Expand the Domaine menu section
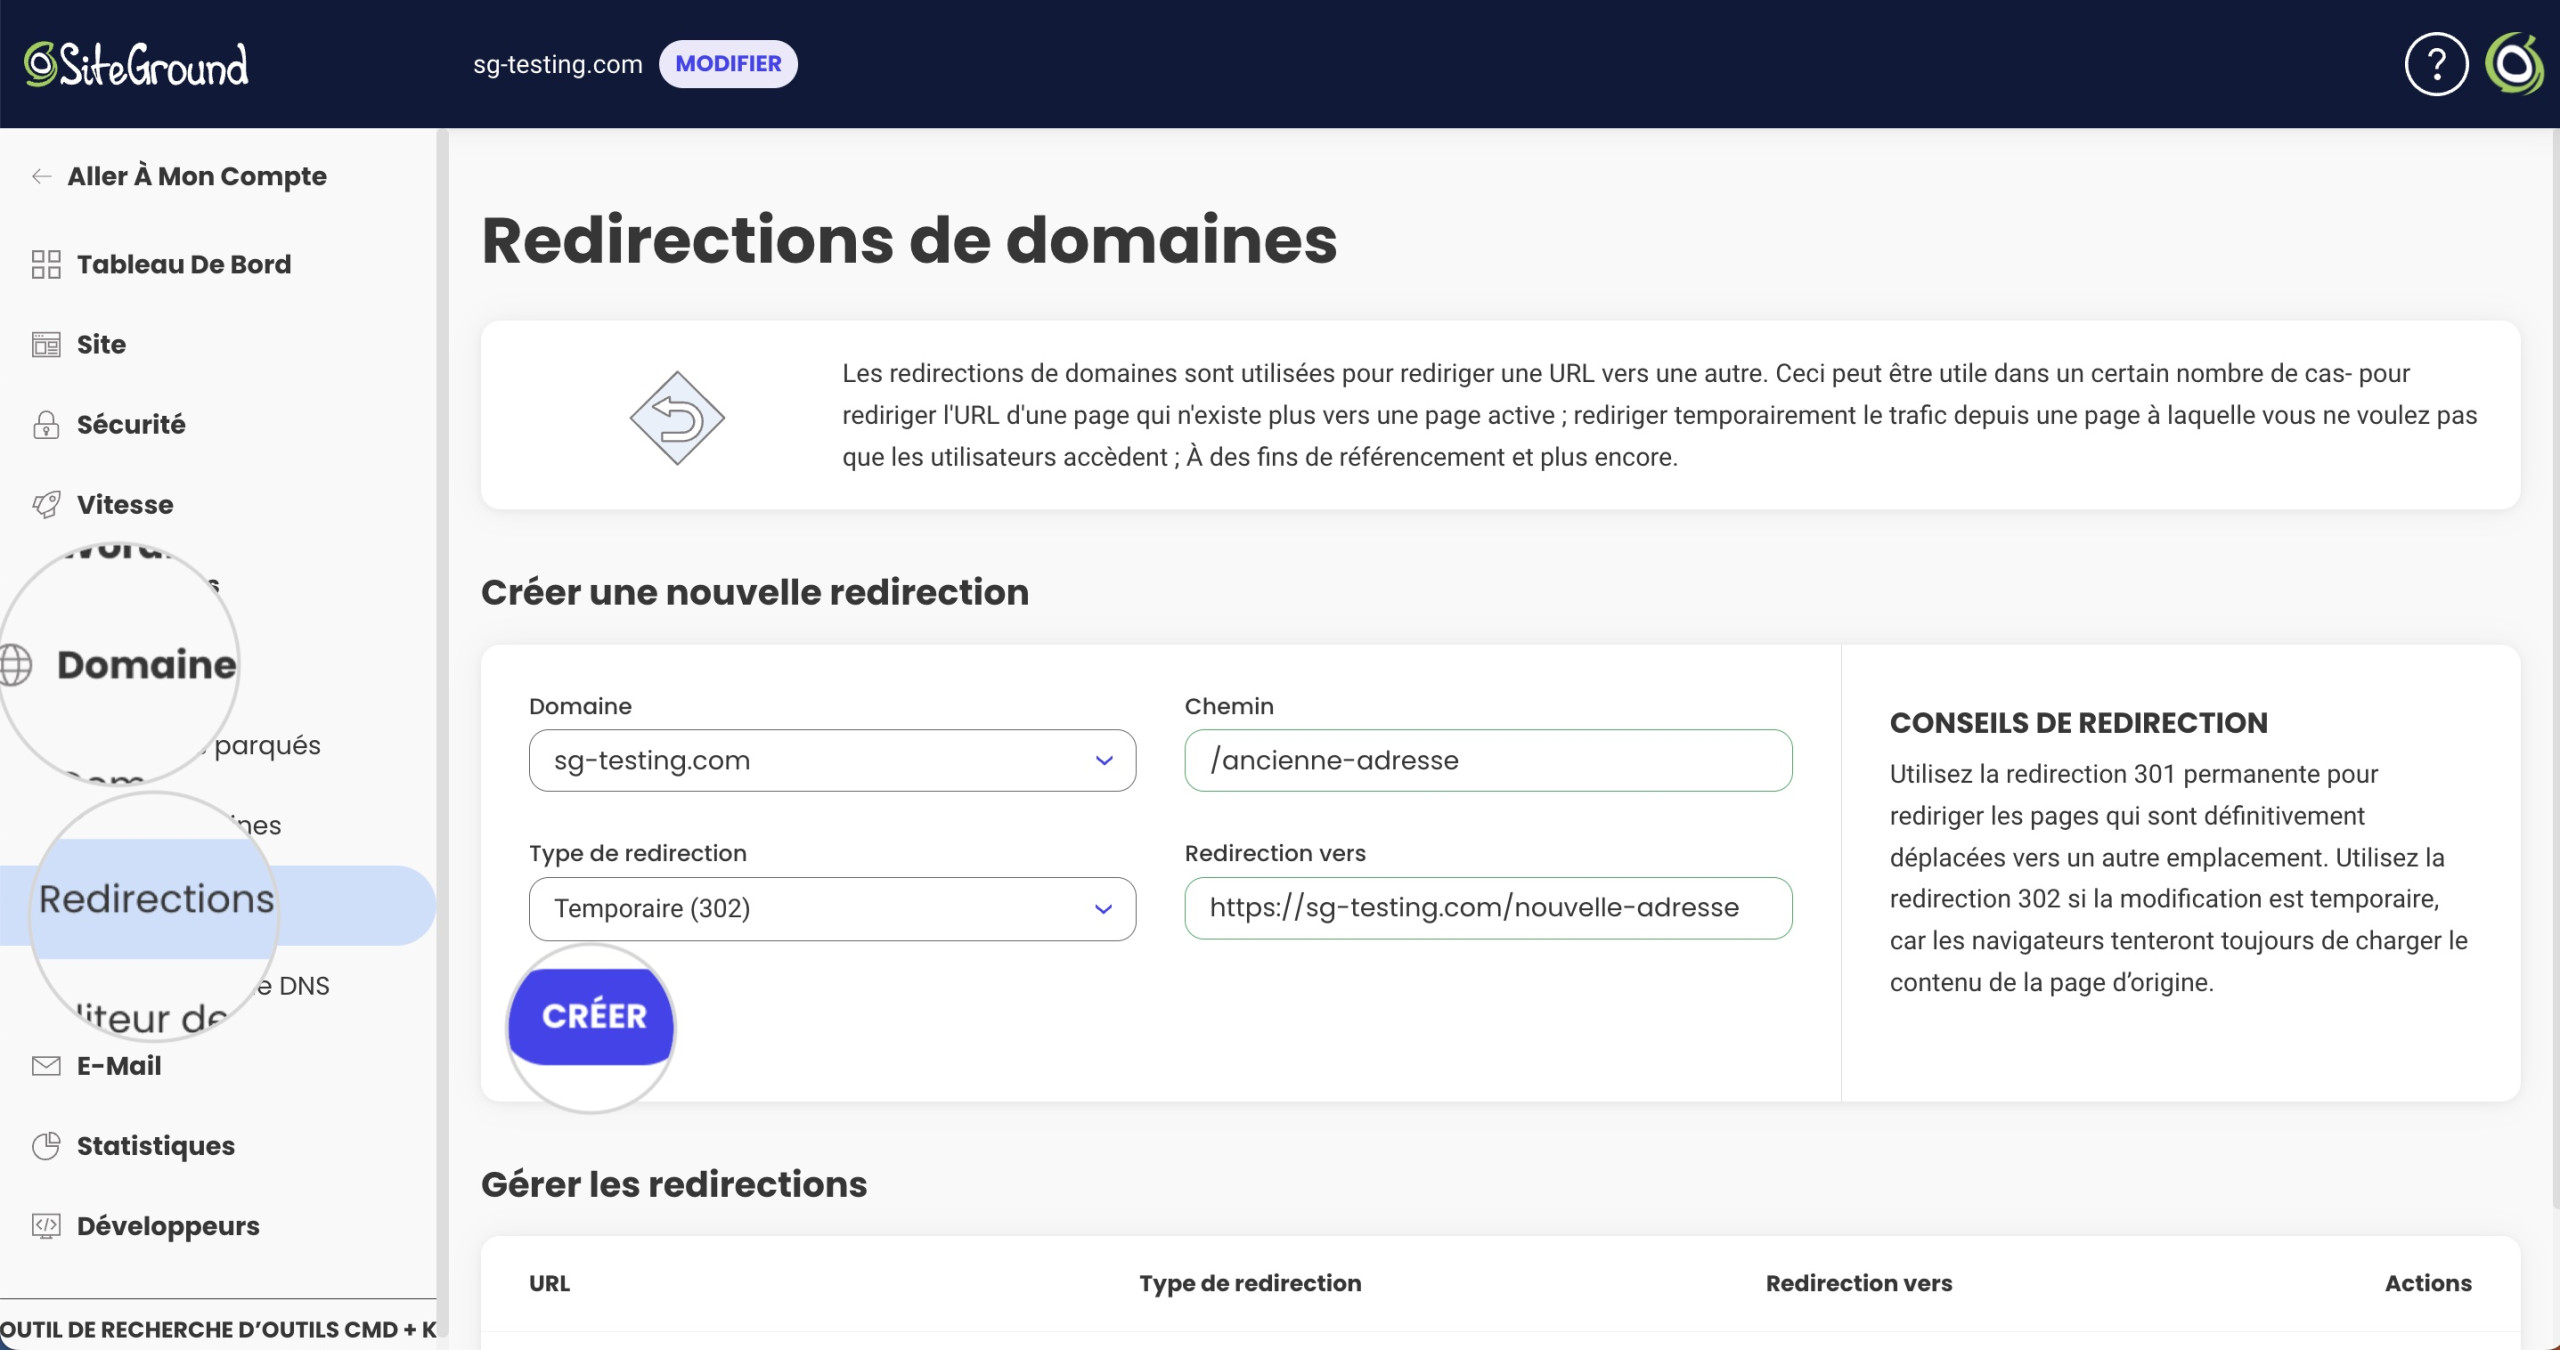 [x=146, y=665]
